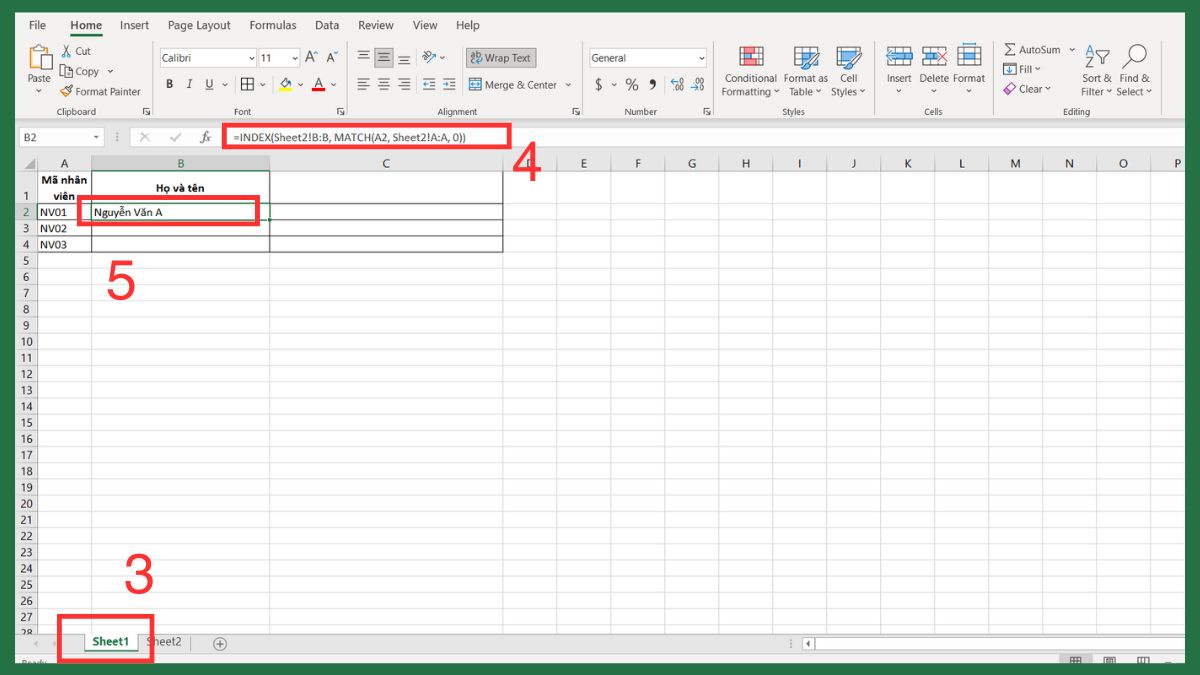Apply the red font color A

[x=318, y=85]
